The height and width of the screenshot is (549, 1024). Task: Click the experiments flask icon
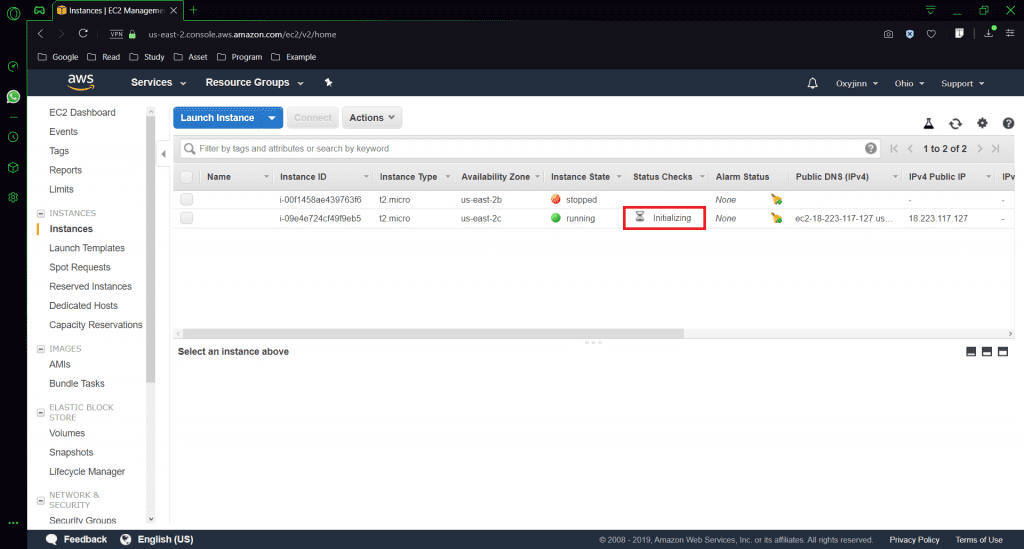tap(928, 123)
